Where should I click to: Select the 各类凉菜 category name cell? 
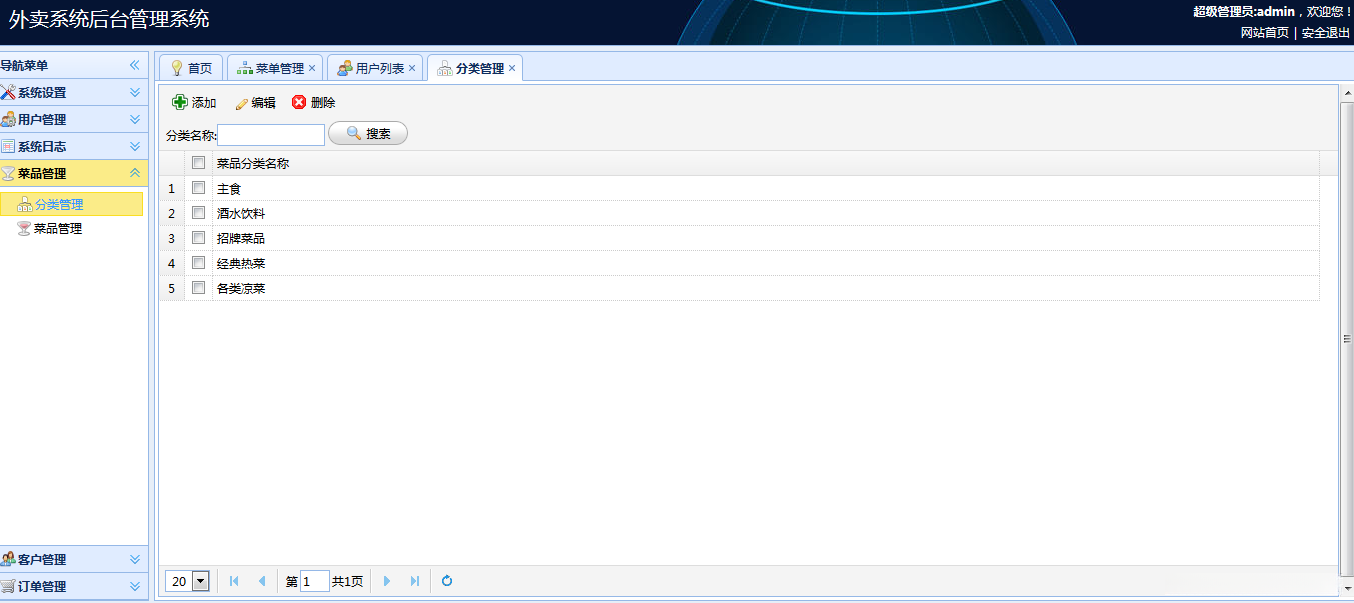tap(765, 288)
